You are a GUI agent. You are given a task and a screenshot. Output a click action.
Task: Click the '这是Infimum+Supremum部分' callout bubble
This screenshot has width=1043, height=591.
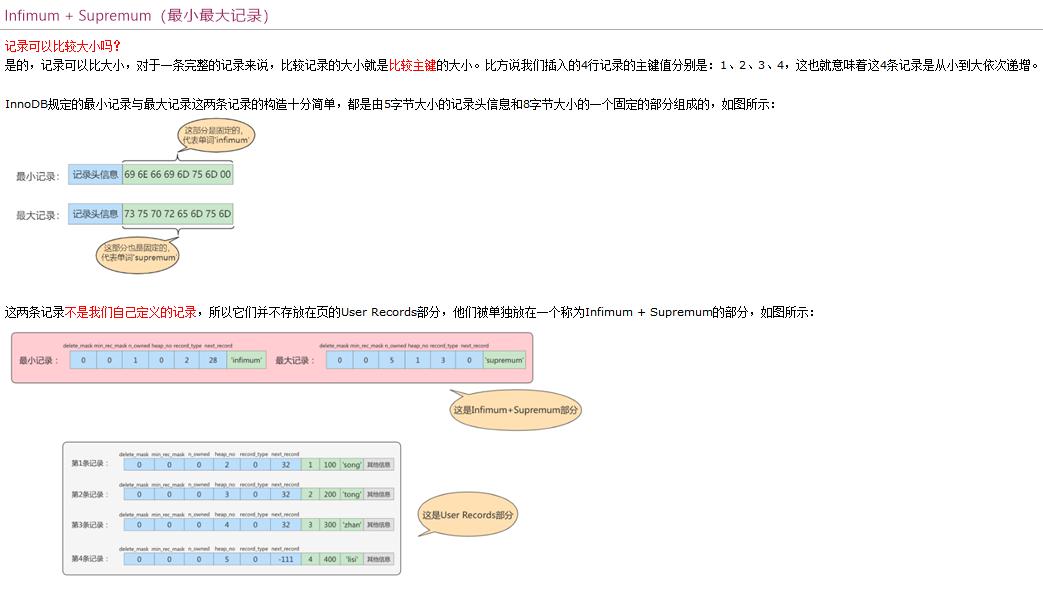pos(514,410)
